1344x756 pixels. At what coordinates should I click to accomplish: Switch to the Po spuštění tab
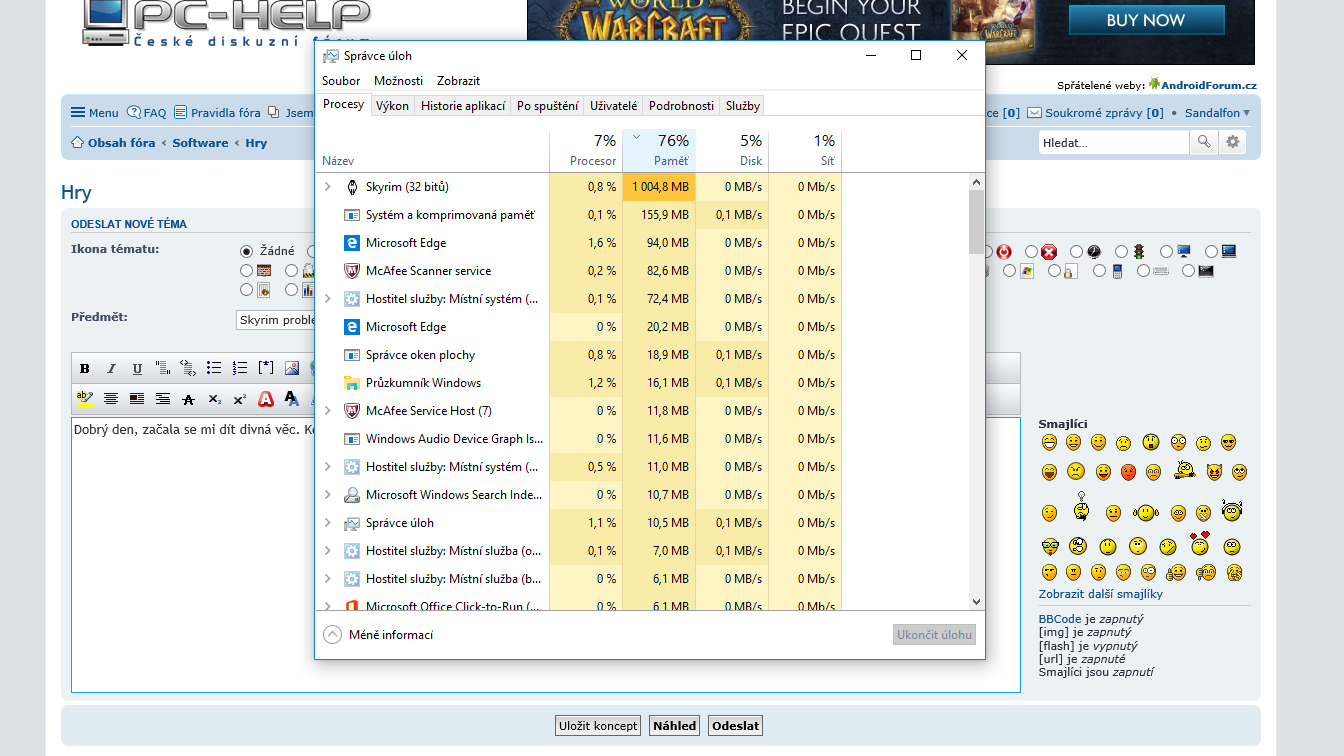[547, 105]
